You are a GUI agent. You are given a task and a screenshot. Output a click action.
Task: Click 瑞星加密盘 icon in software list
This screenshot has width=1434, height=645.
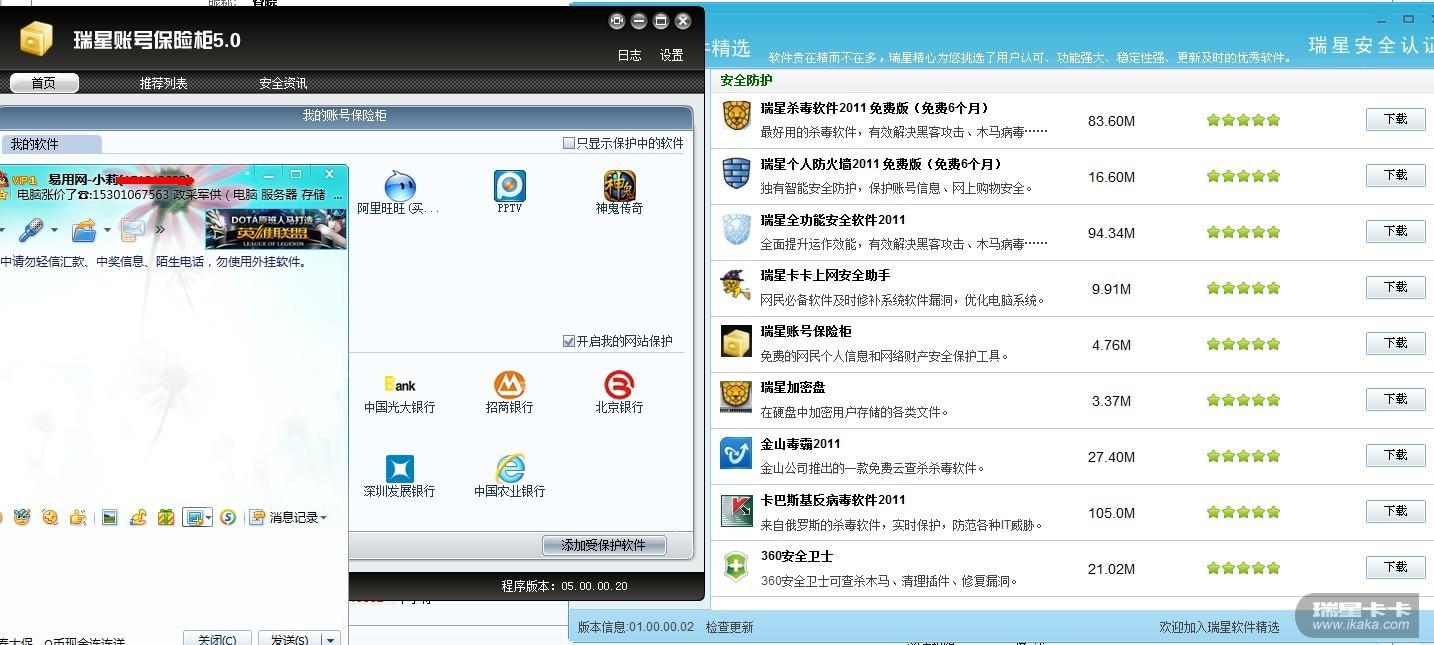point(736,397)
